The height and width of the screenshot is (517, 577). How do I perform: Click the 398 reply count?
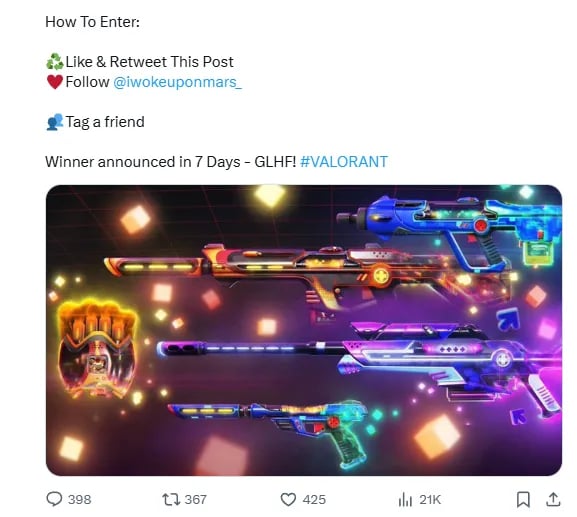click(79, 499)
